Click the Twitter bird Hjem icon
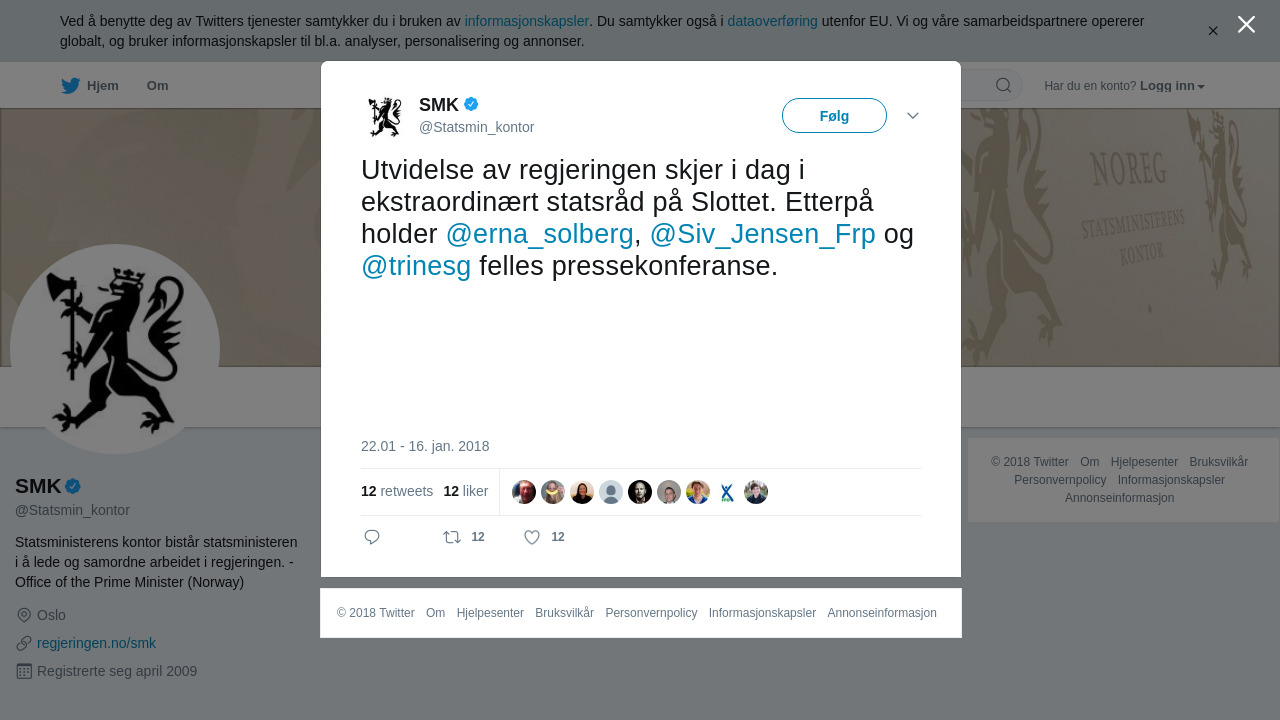The image size is (1280, 720). pos(70,86)
